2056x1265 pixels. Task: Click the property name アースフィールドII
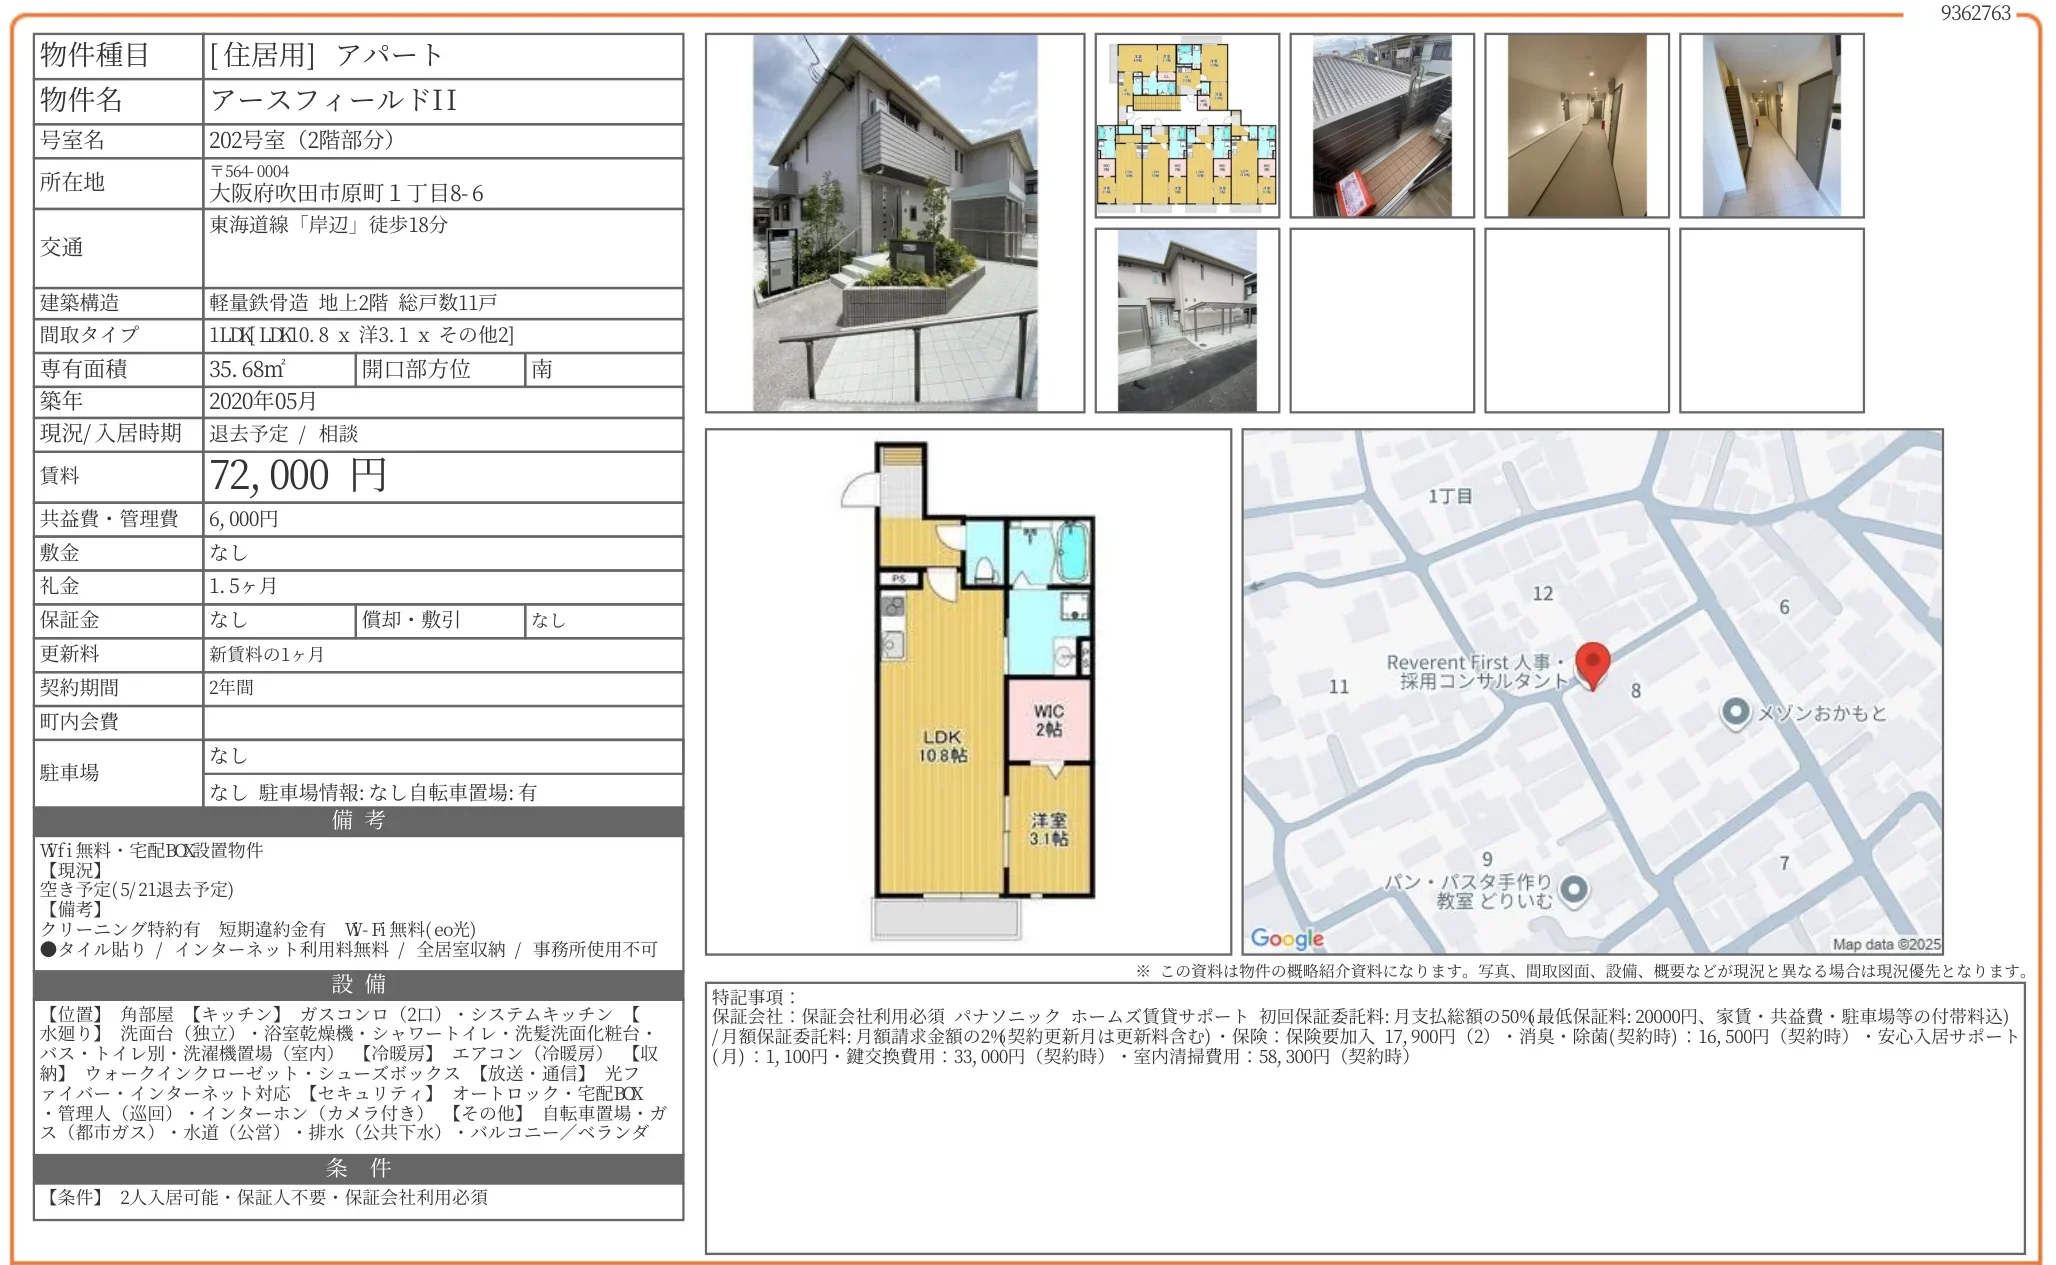tap(334, 100)
